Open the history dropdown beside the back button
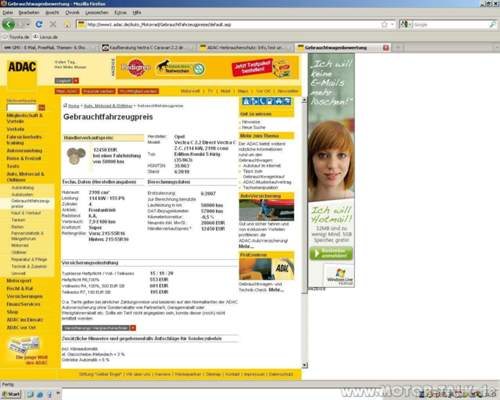Viewport: 500px width, 400px height. [28, 24]
